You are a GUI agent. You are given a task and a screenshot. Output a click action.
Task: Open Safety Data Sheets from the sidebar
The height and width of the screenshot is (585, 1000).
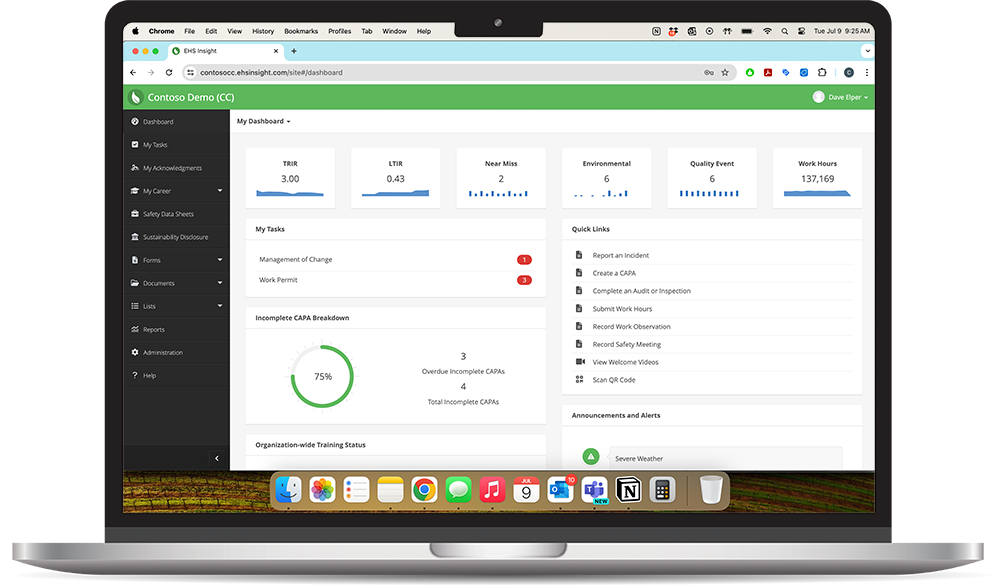pyautogui.click(x=136, y=213)
